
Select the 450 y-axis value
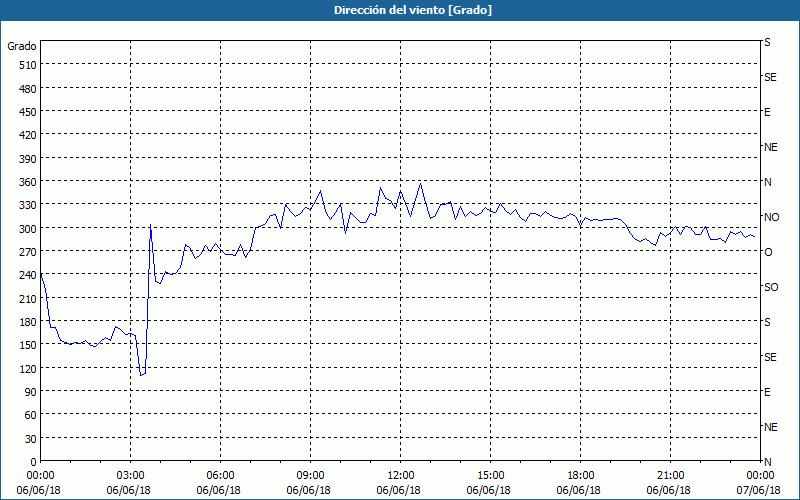click(28, 112)
